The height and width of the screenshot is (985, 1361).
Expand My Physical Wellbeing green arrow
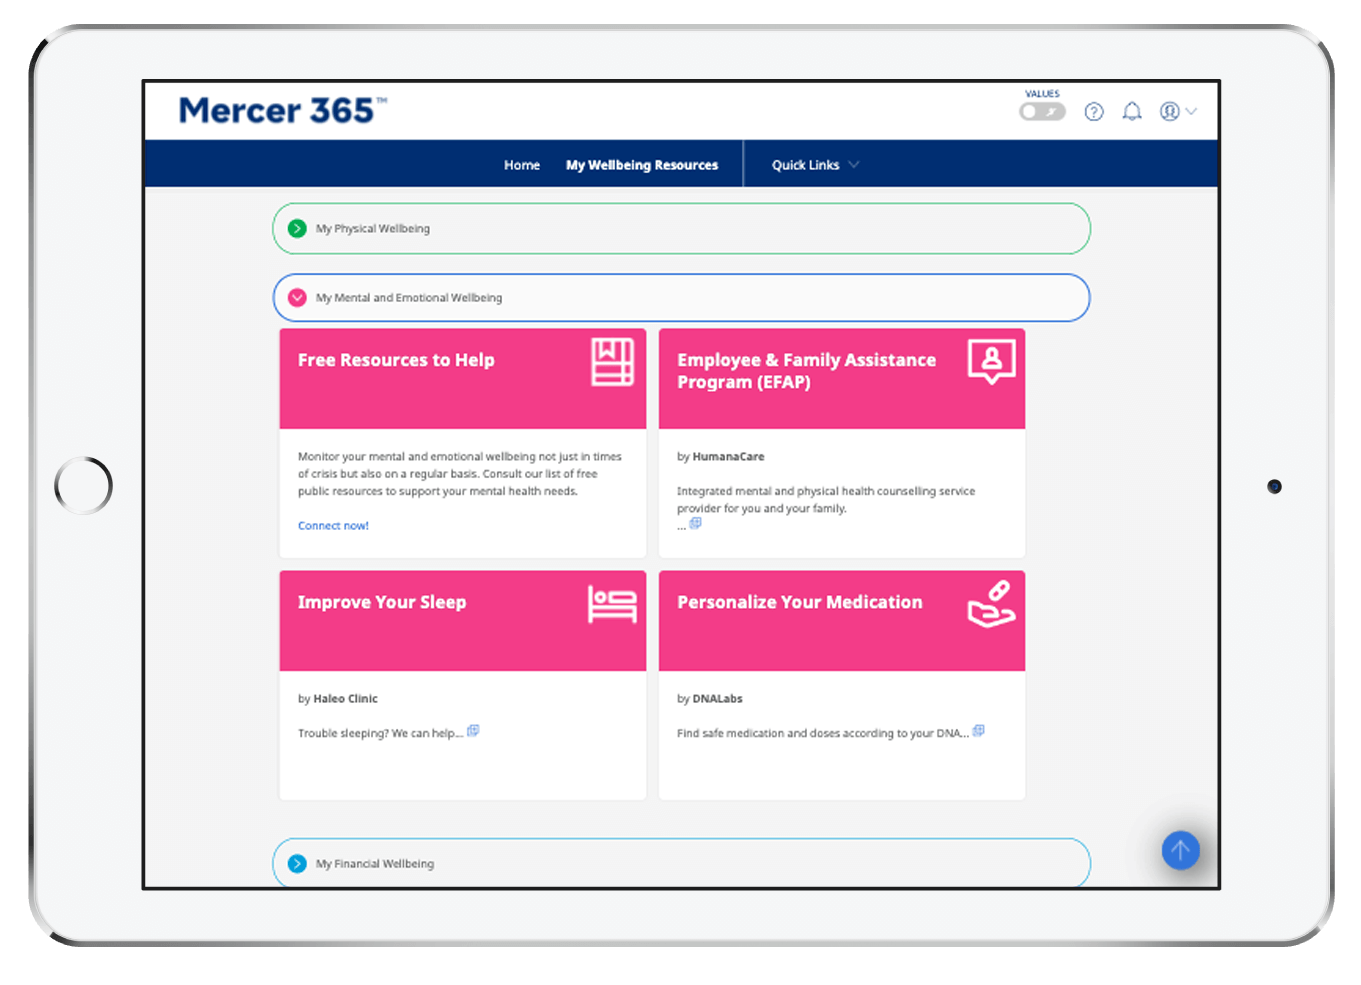click(x=297, y=229)
